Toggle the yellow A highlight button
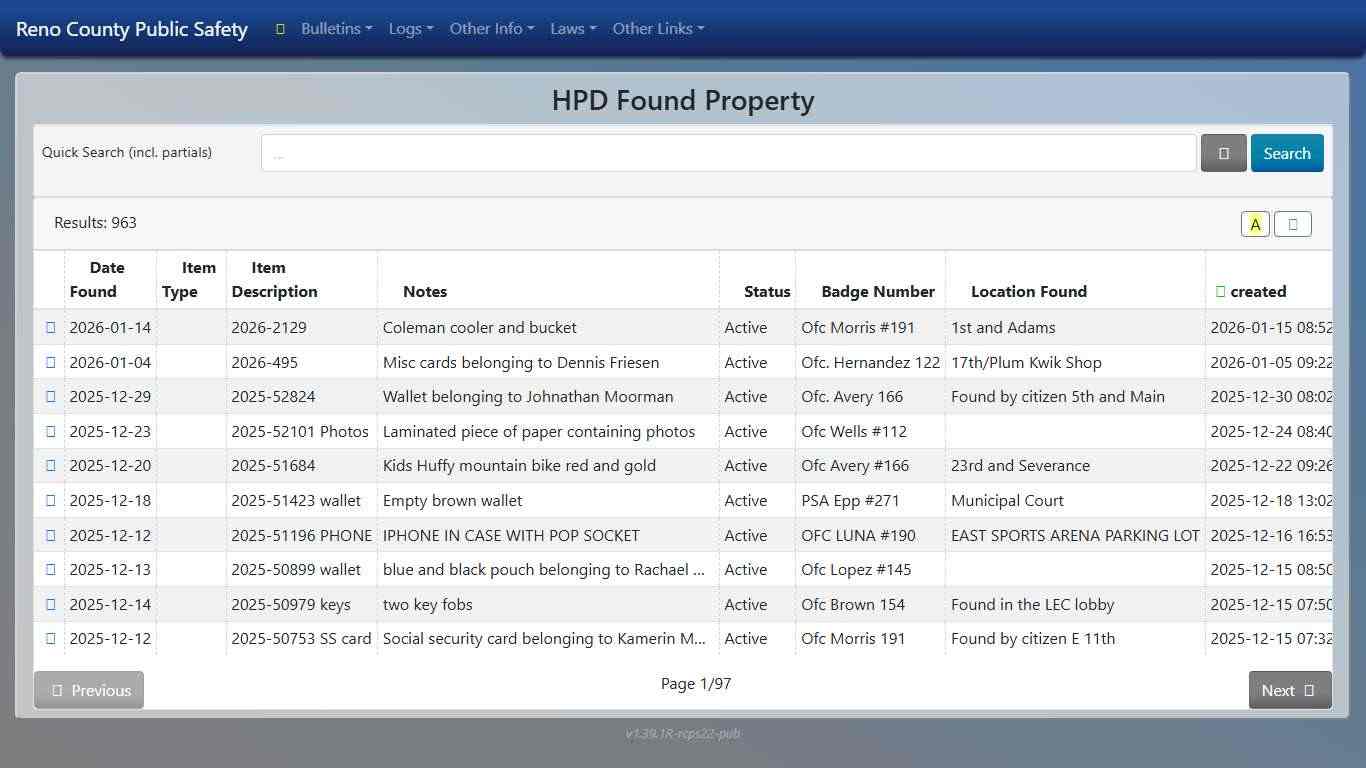Screen dimensions: 1366x768 tap(1255, 223)
